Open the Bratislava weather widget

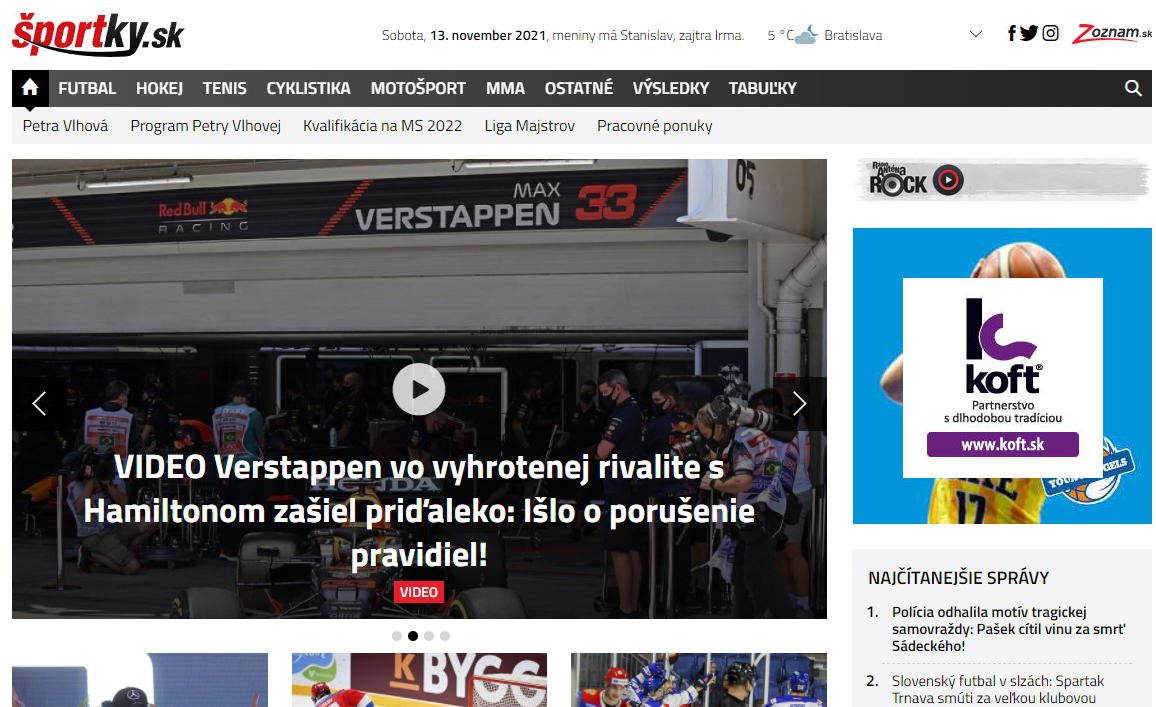(x=825, y=35)
